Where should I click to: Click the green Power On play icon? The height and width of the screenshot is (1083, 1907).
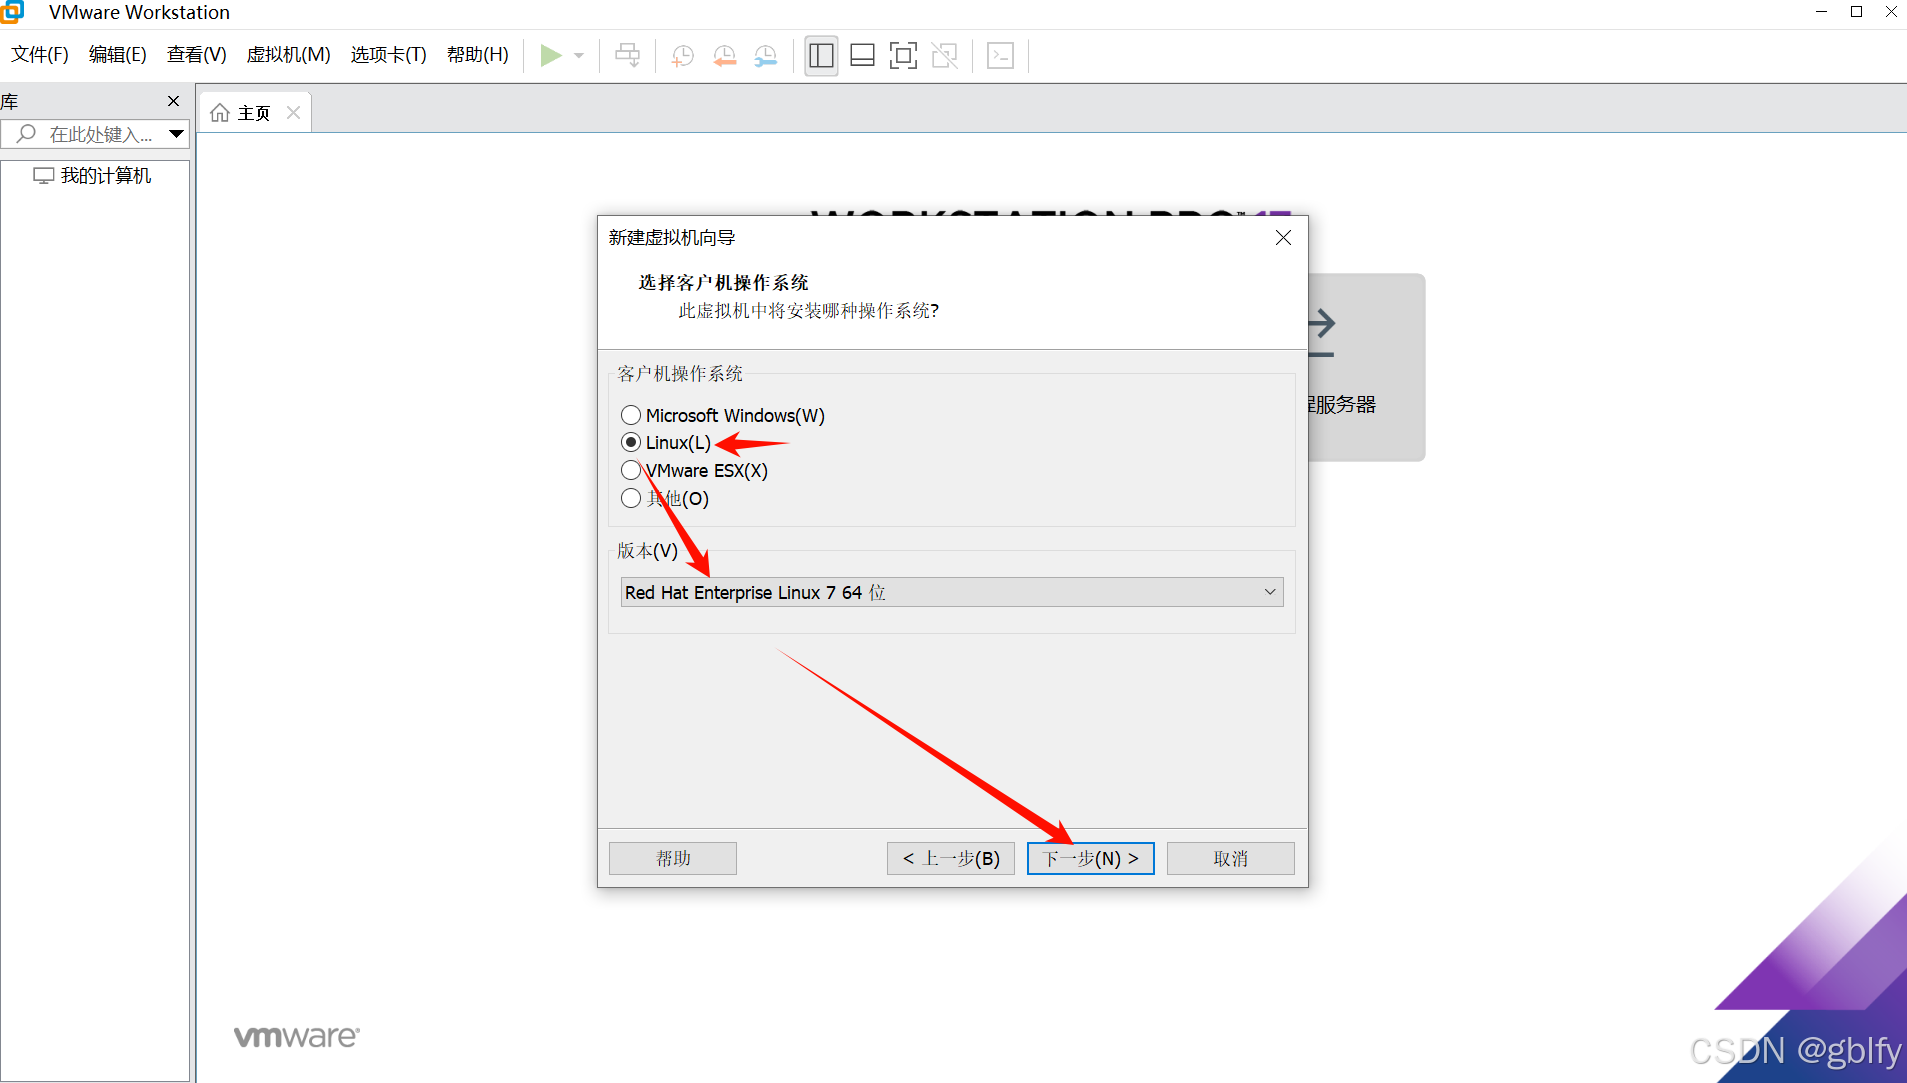[x=551, y=55]
